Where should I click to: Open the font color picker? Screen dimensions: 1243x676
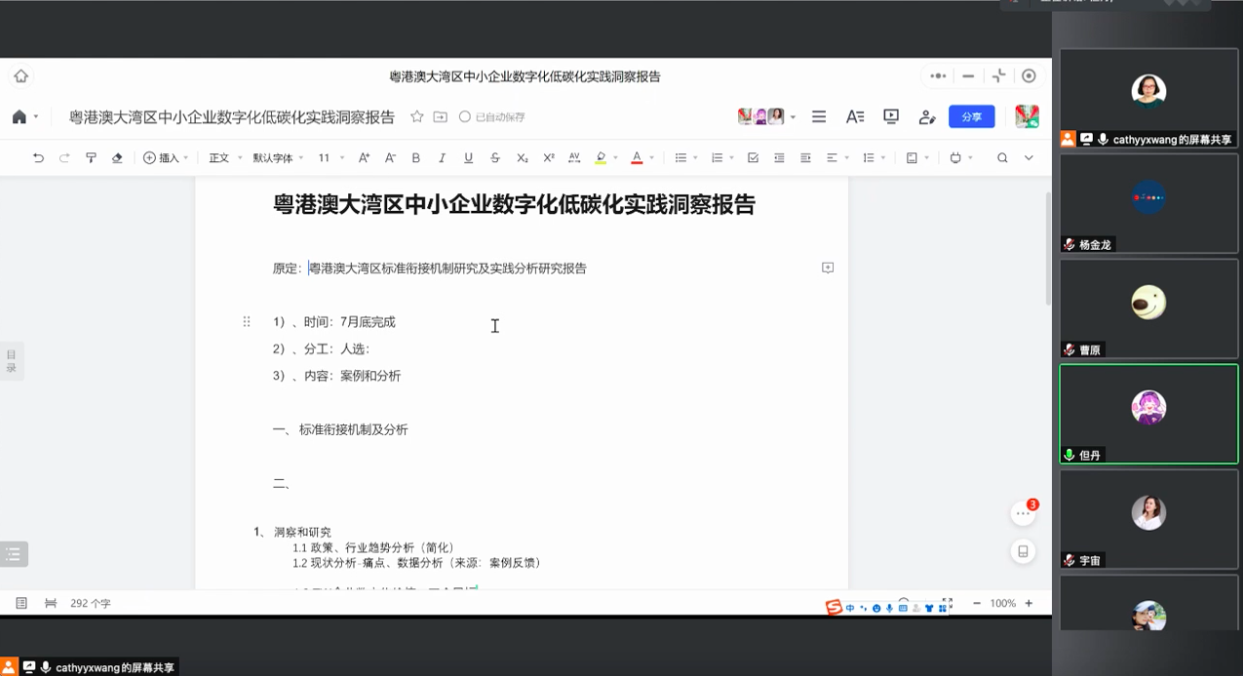coord(637,158)
